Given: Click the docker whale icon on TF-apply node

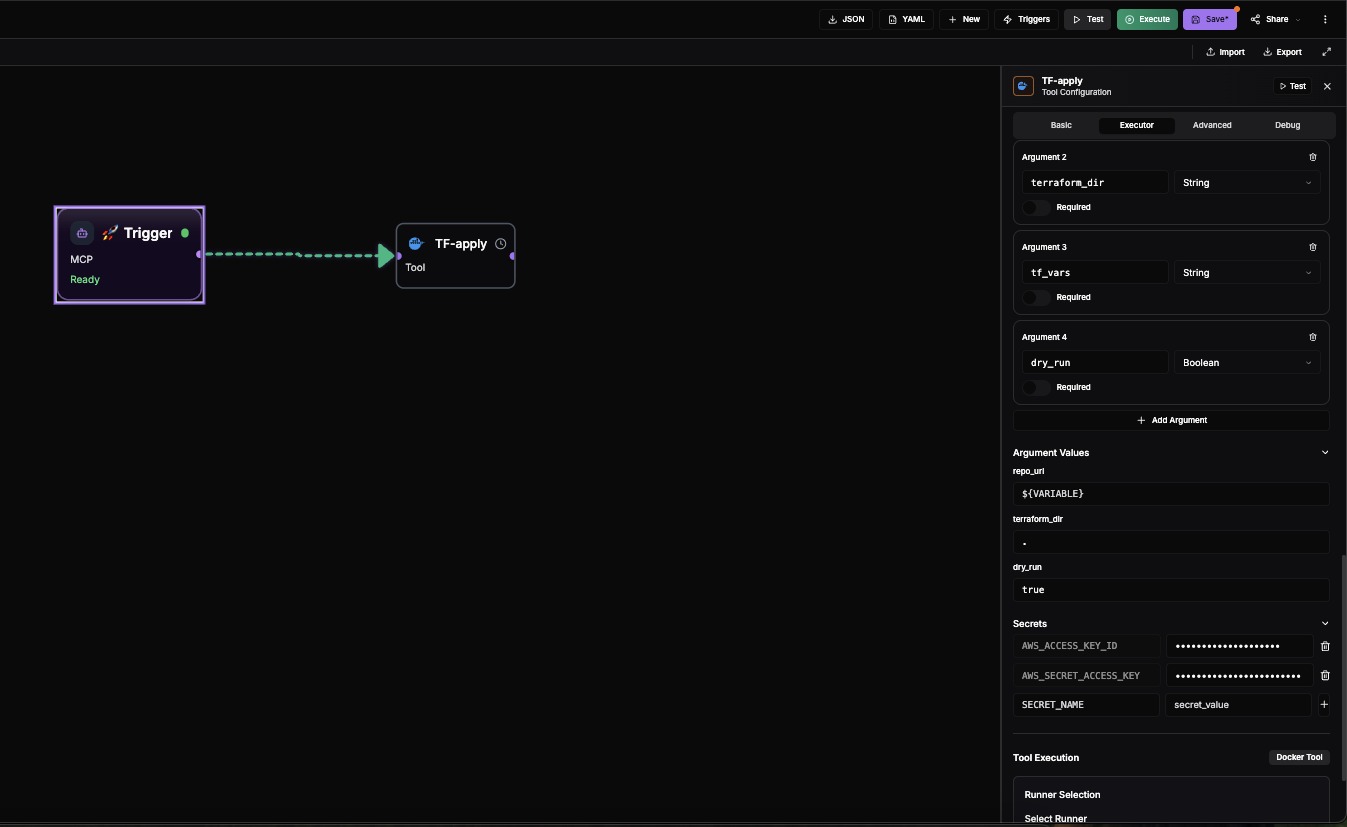Looking at the screenshot, I should coord(416,243).
